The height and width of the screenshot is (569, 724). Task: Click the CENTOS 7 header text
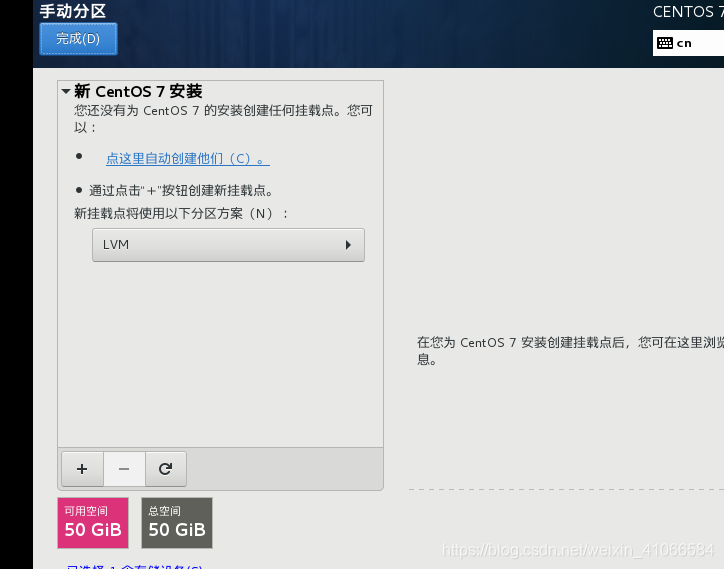(688, 12)
